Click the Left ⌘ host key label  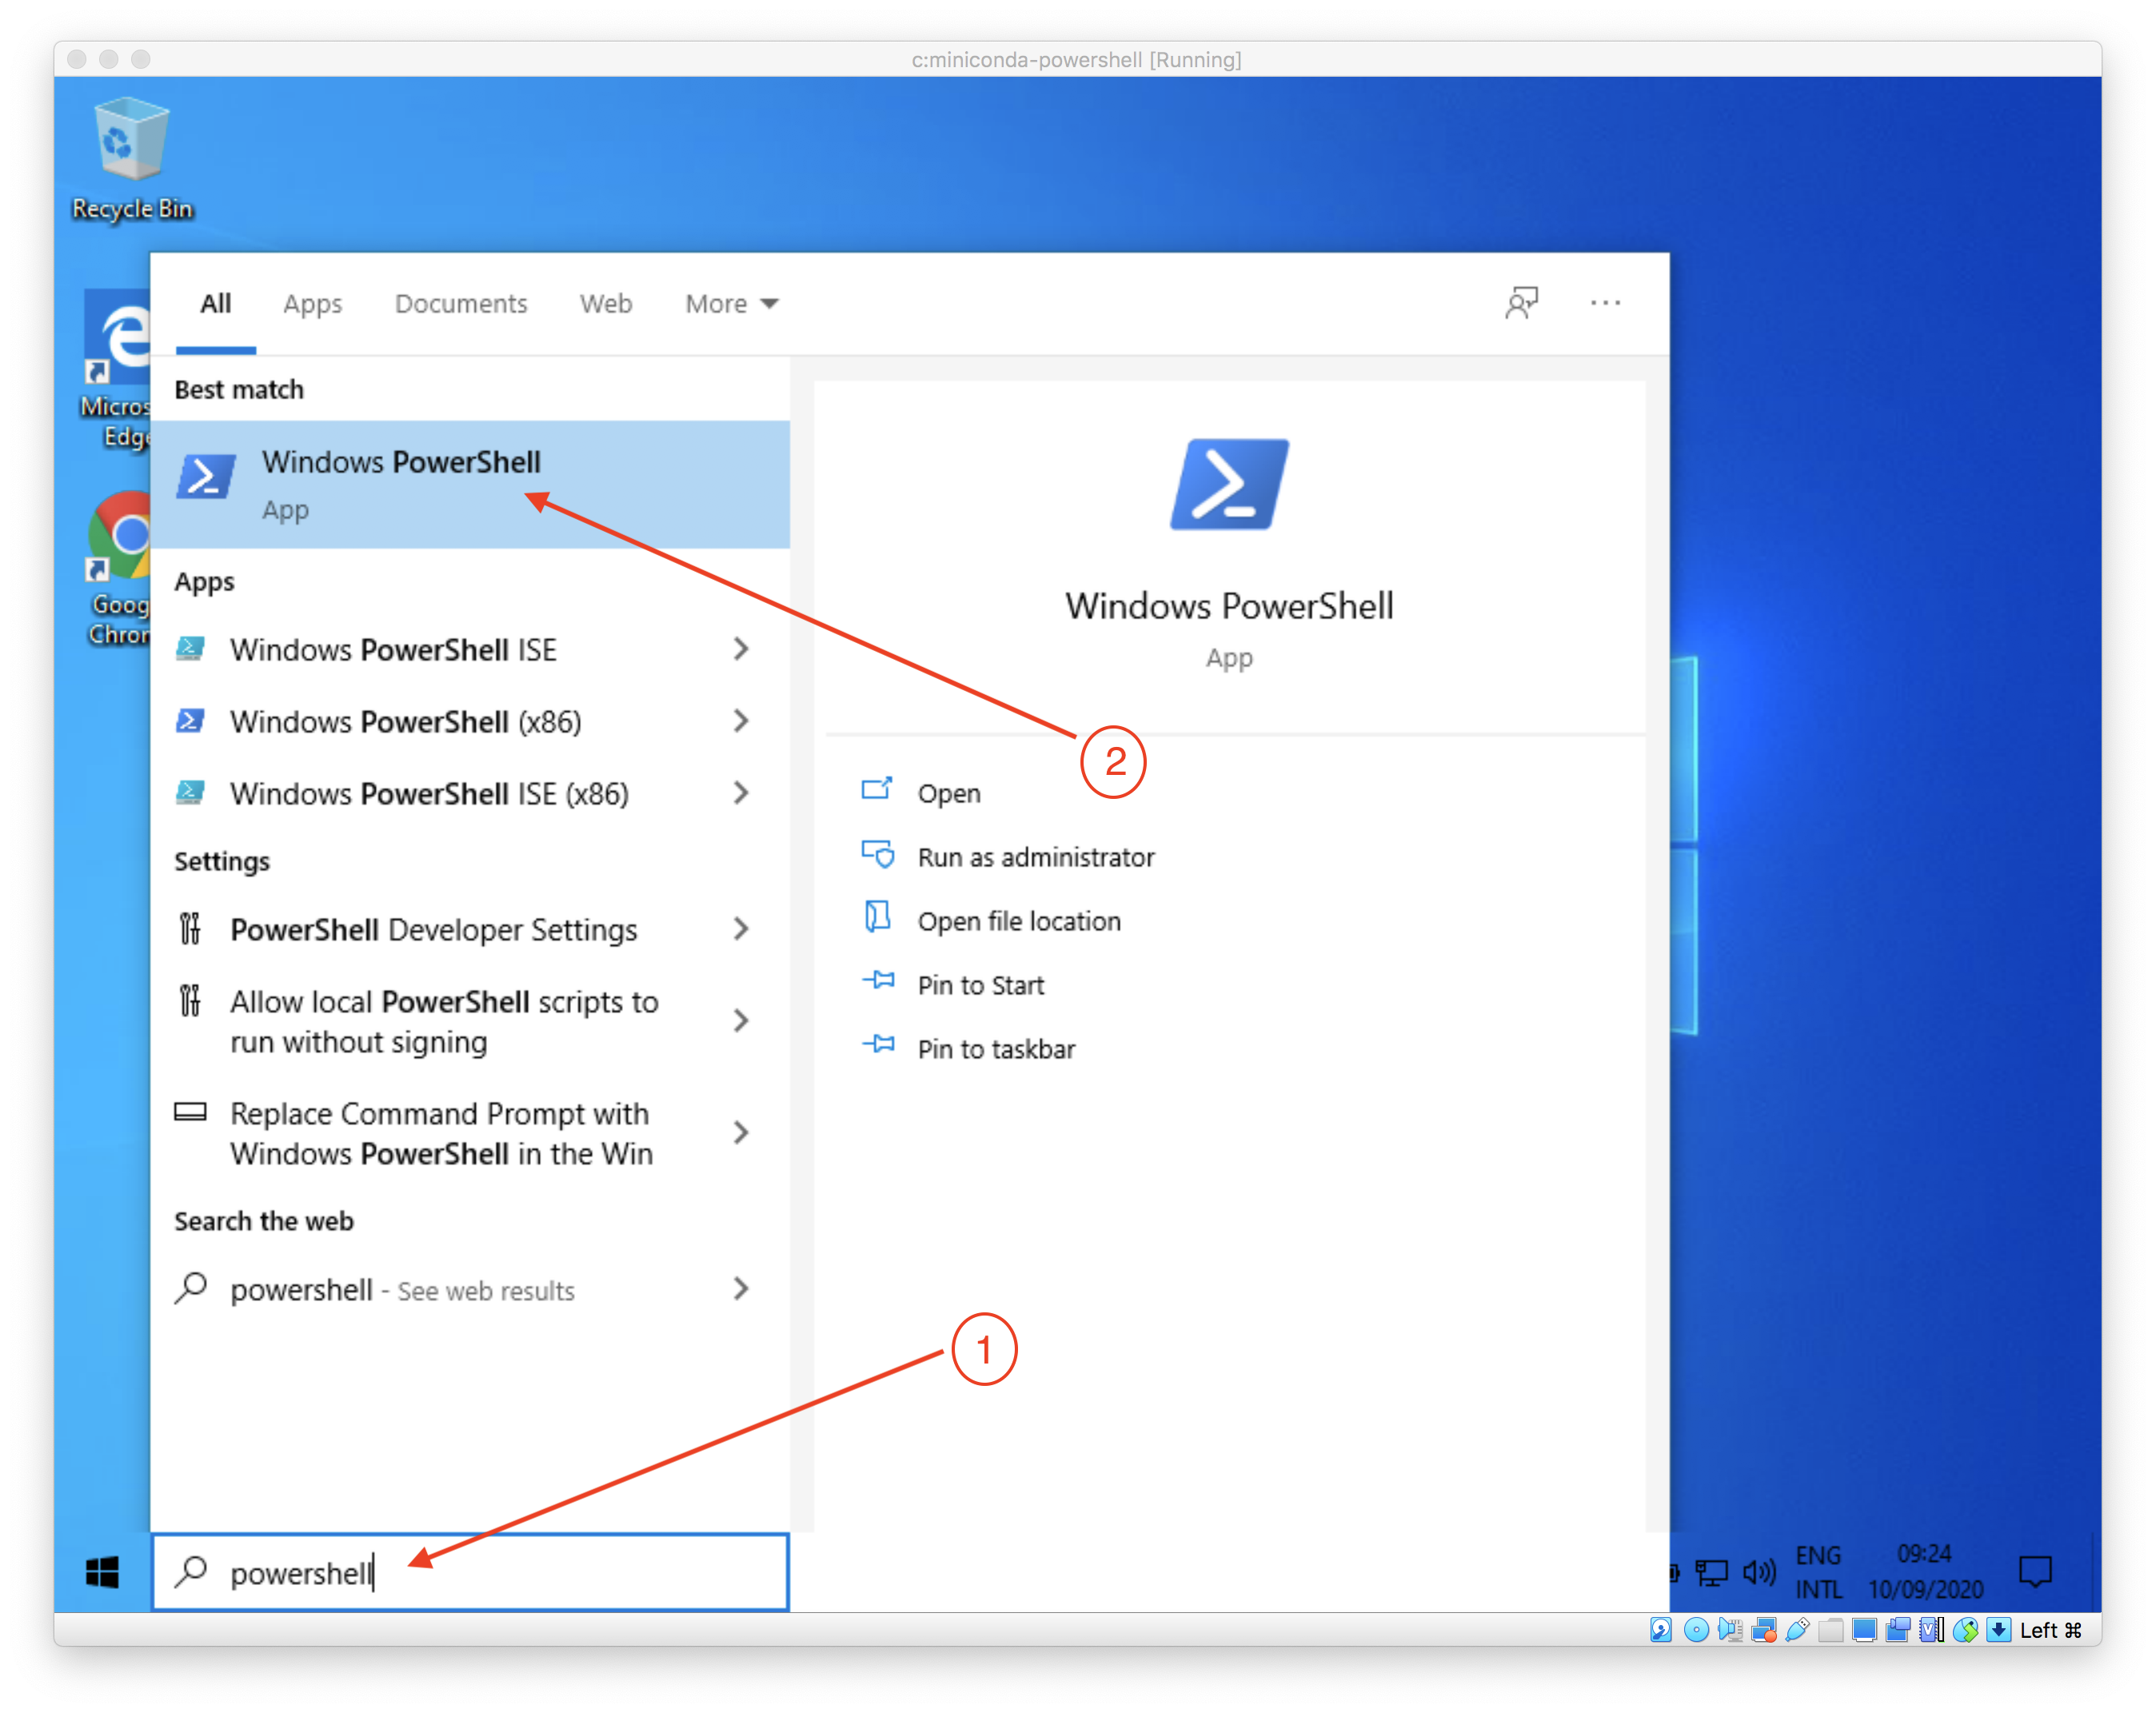point(2050,1630)
